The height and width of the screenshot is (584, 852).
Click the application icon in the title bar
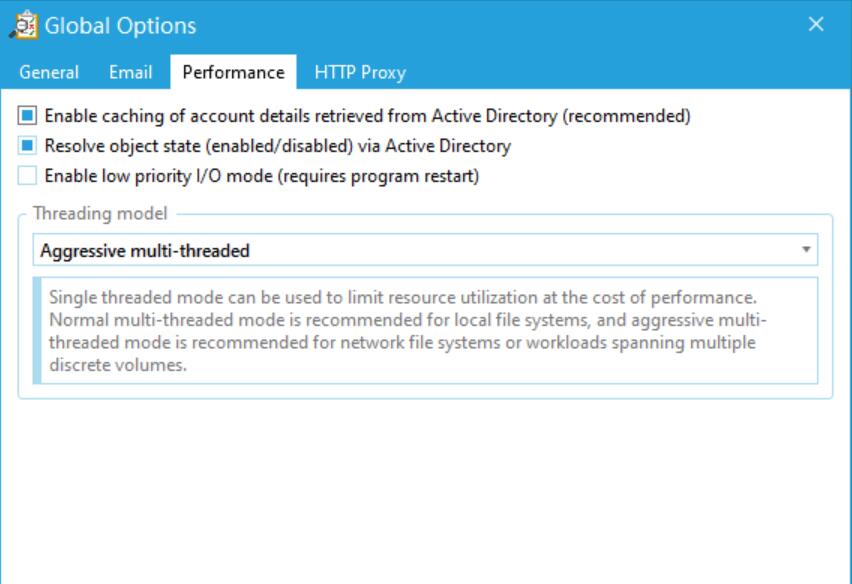[x=24, y=26]
